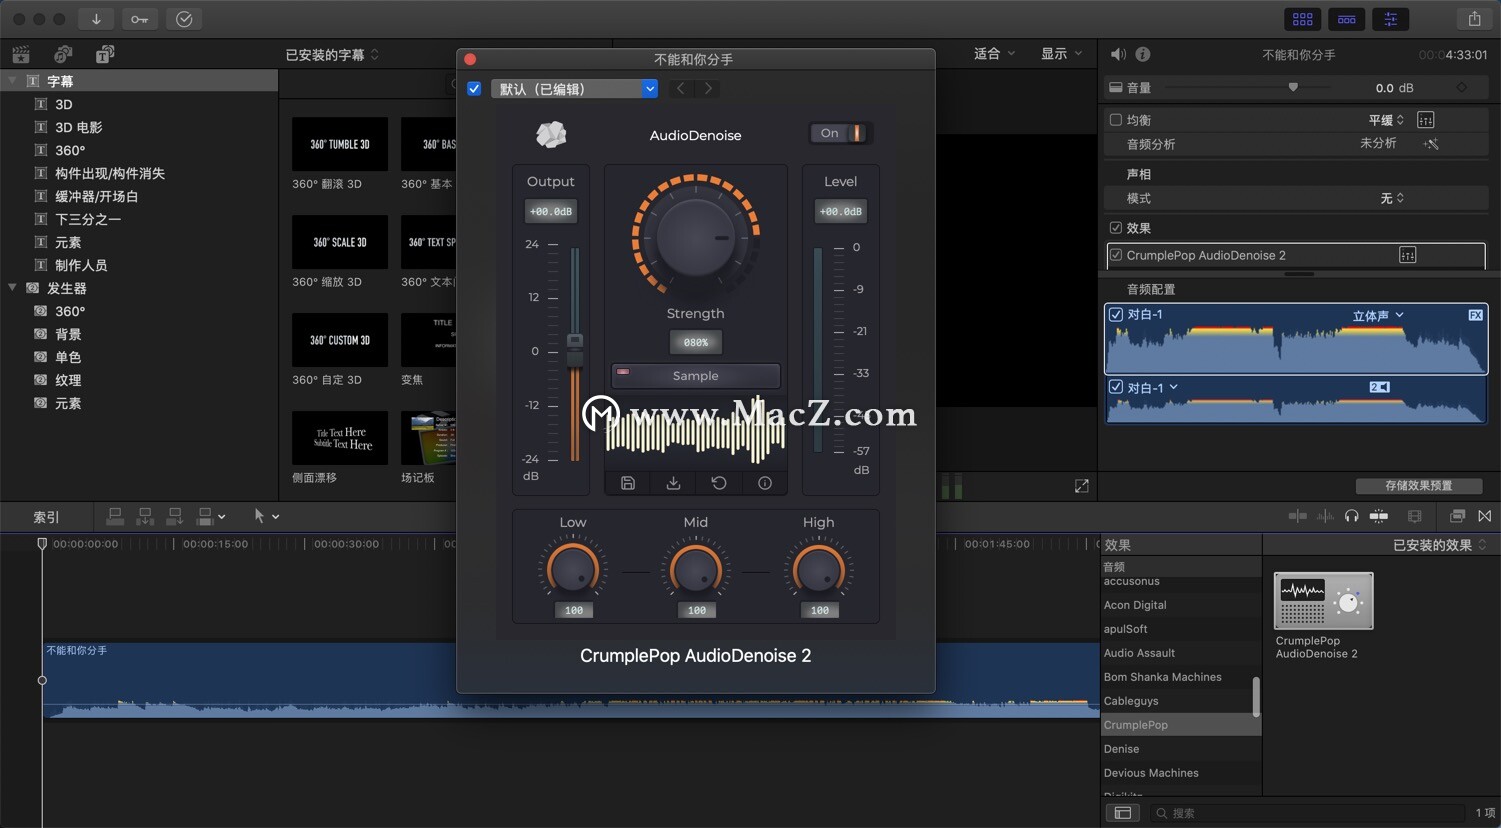Uncheck the first 对白-1 stereo component
Image resolution: width=1501 pixels, height=828 pixels.
tap(1116, 314)
